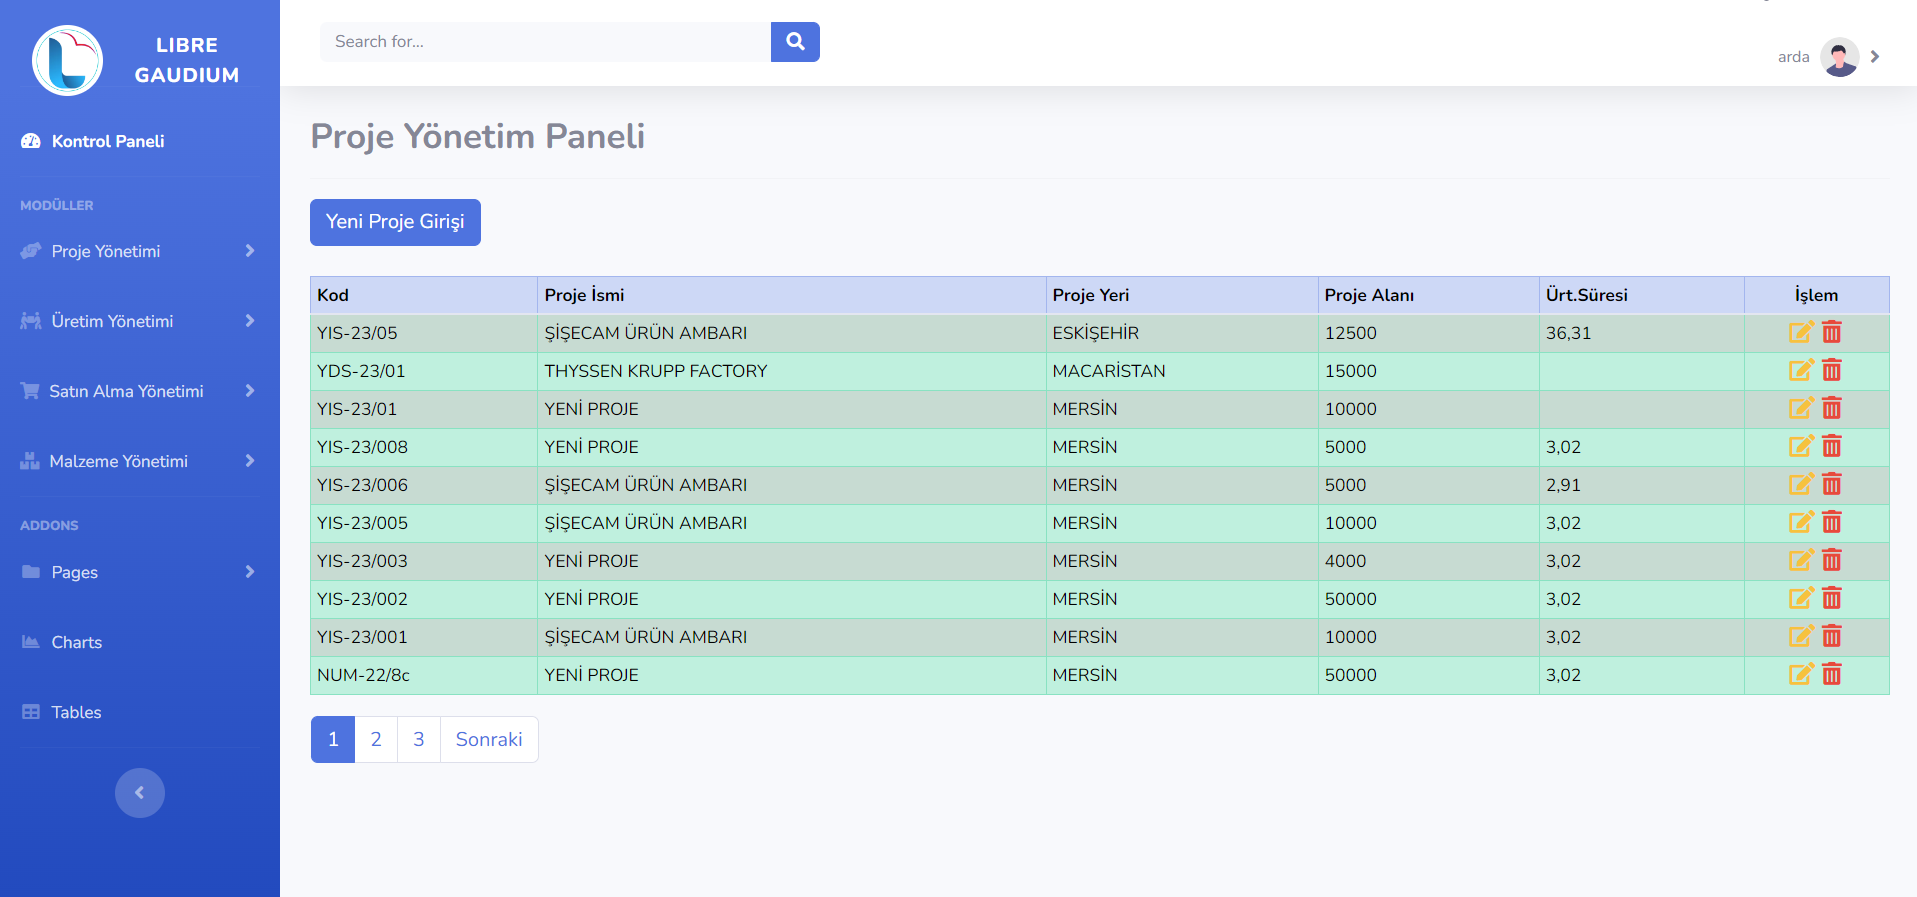Expand the Malzeme Yönetimi menu
1917x897 pixels.
(139, 461)
